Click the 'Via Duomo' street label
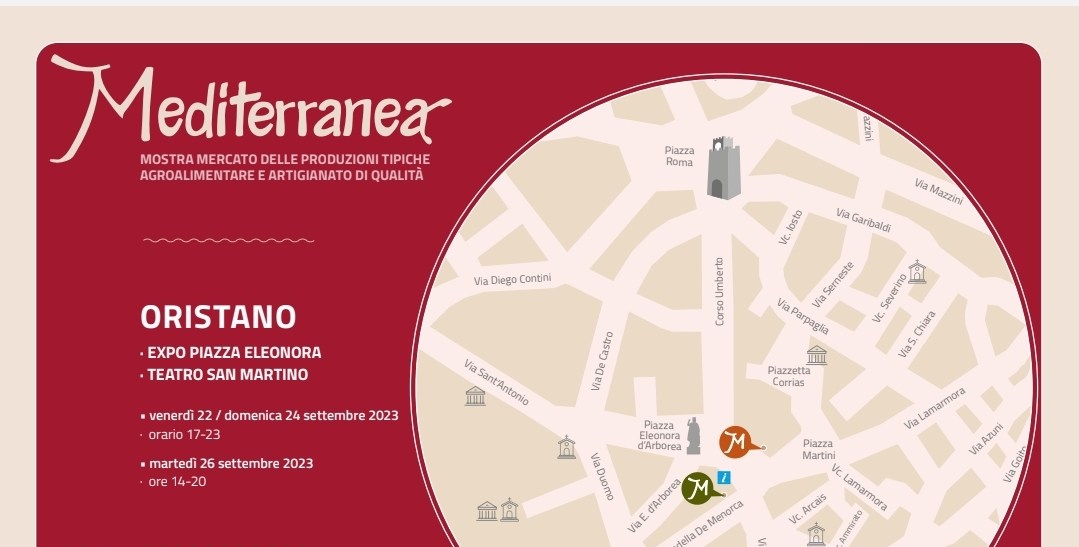Image resolution: width=1079 pixels, height=547 pixels. [x=602, y=476]
